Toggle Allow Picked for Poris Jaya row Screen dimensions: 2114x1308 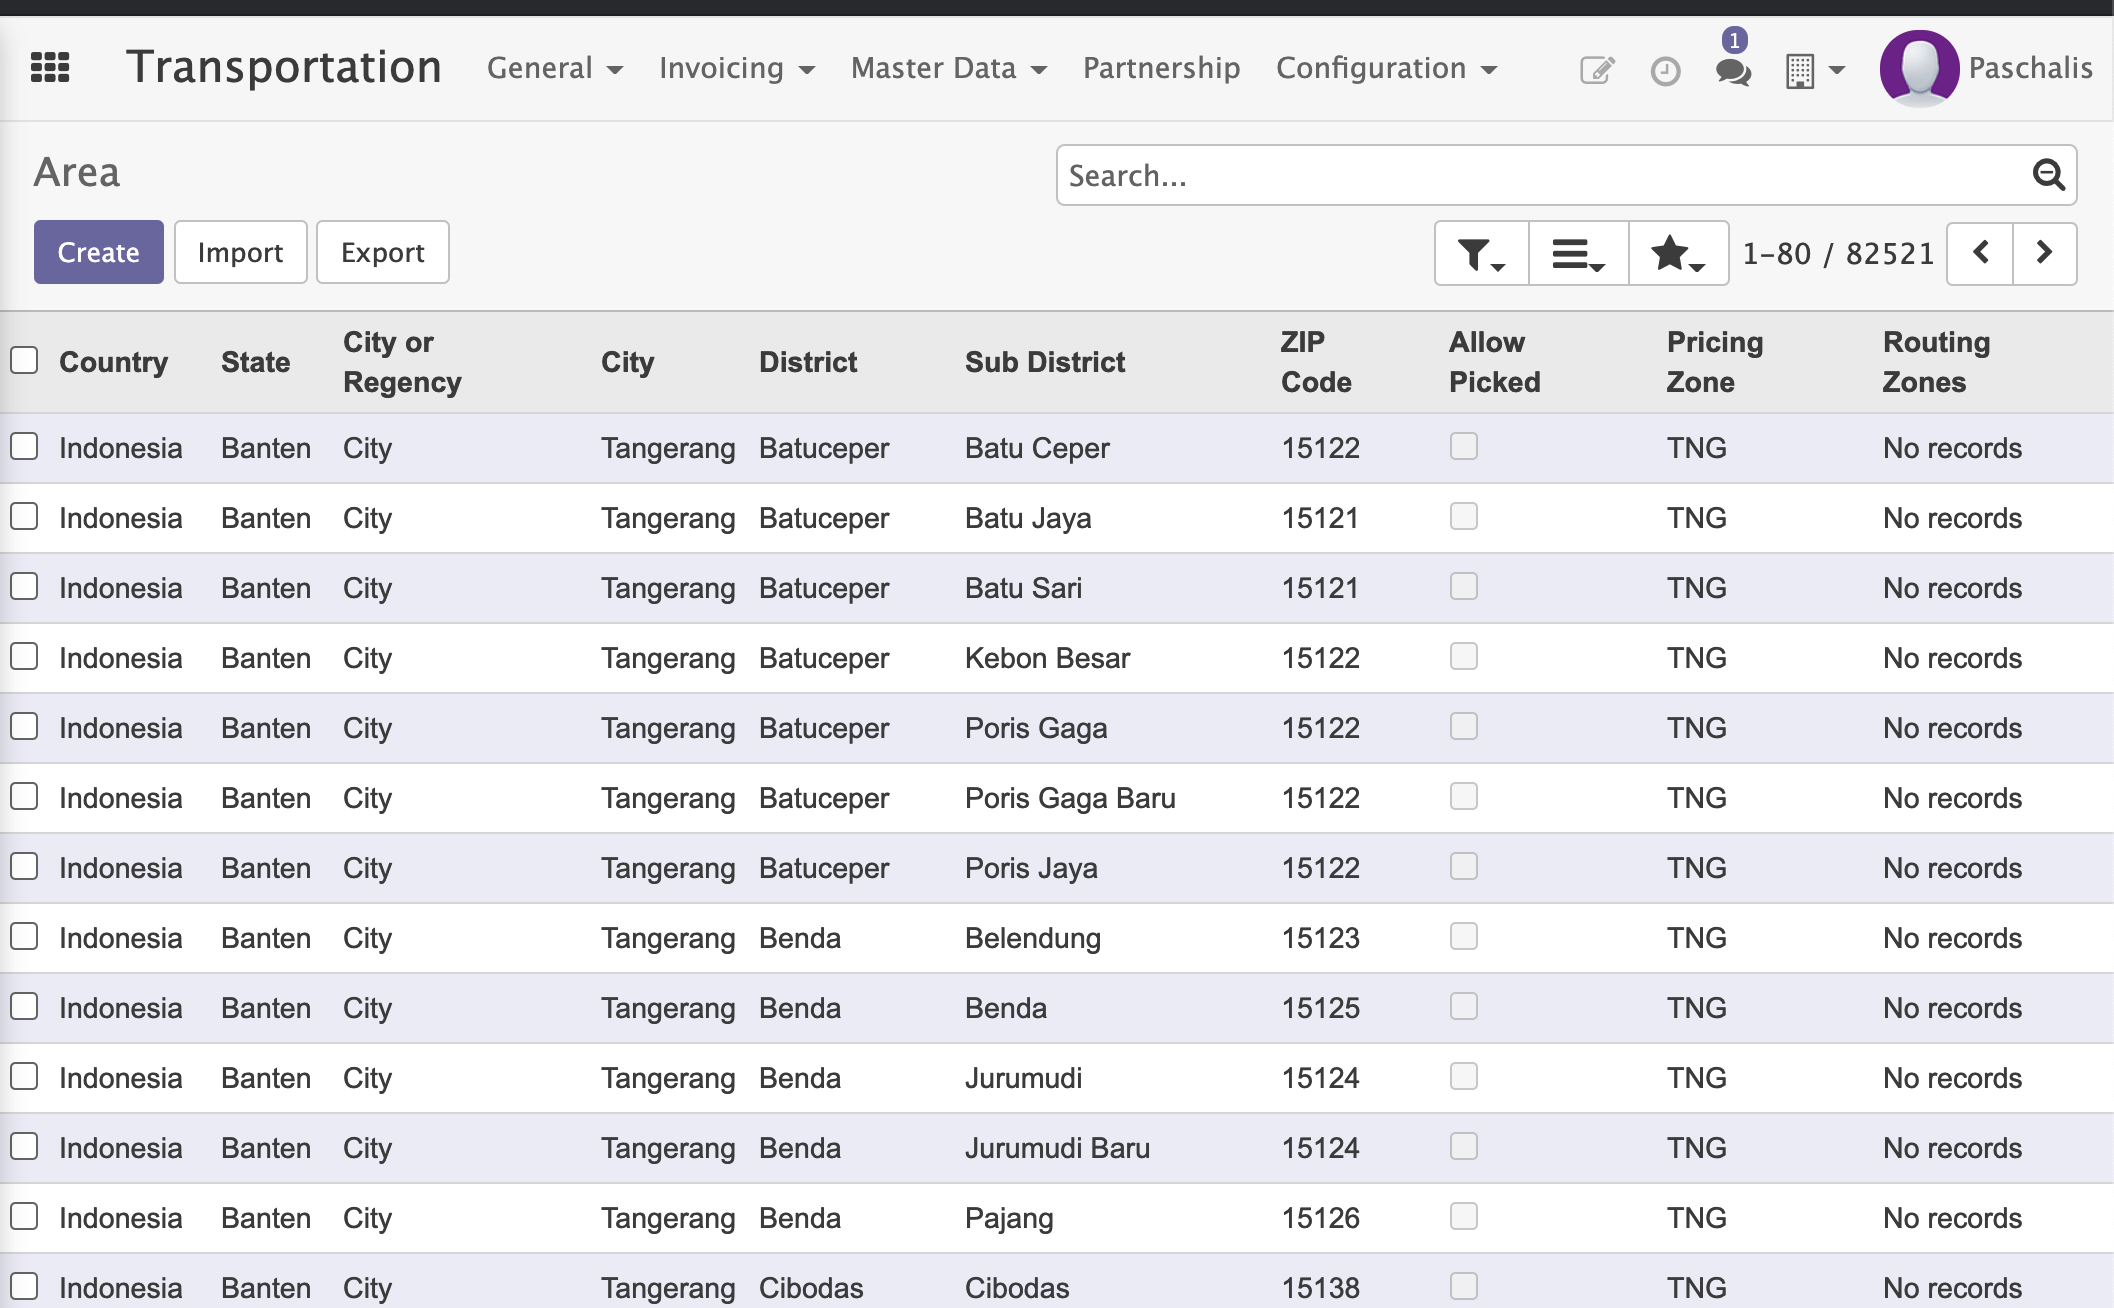click(x=1464, y=866)
